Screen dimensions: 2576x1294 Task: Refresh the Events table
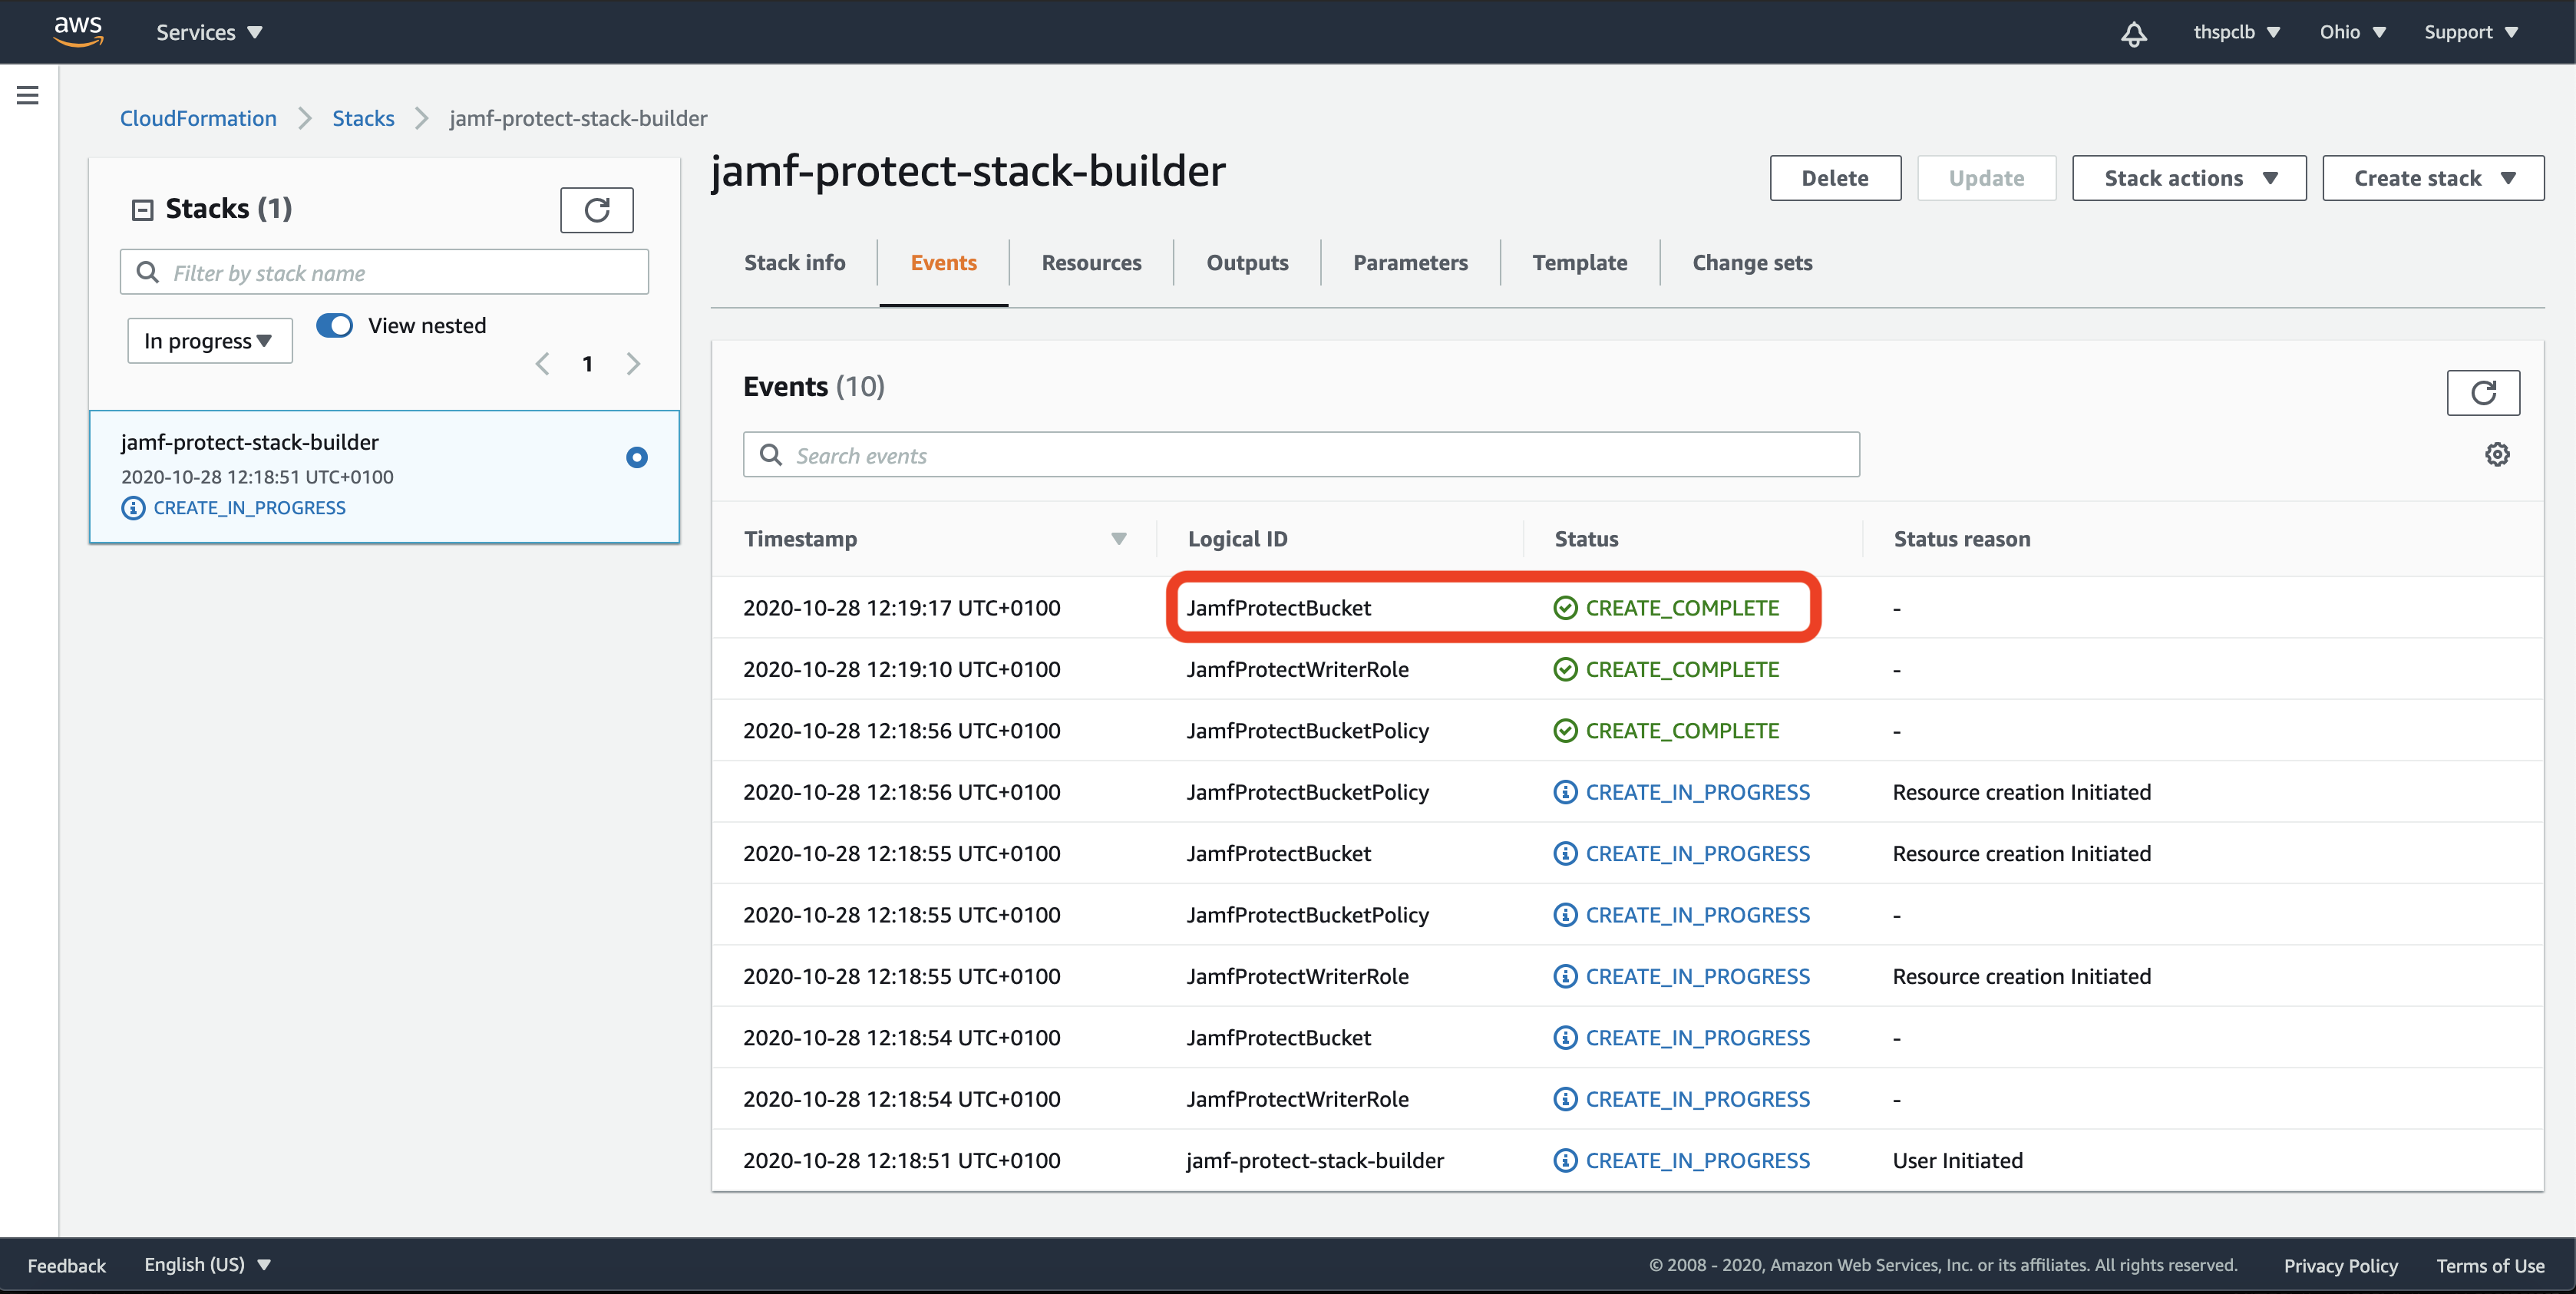[2483, 392]
